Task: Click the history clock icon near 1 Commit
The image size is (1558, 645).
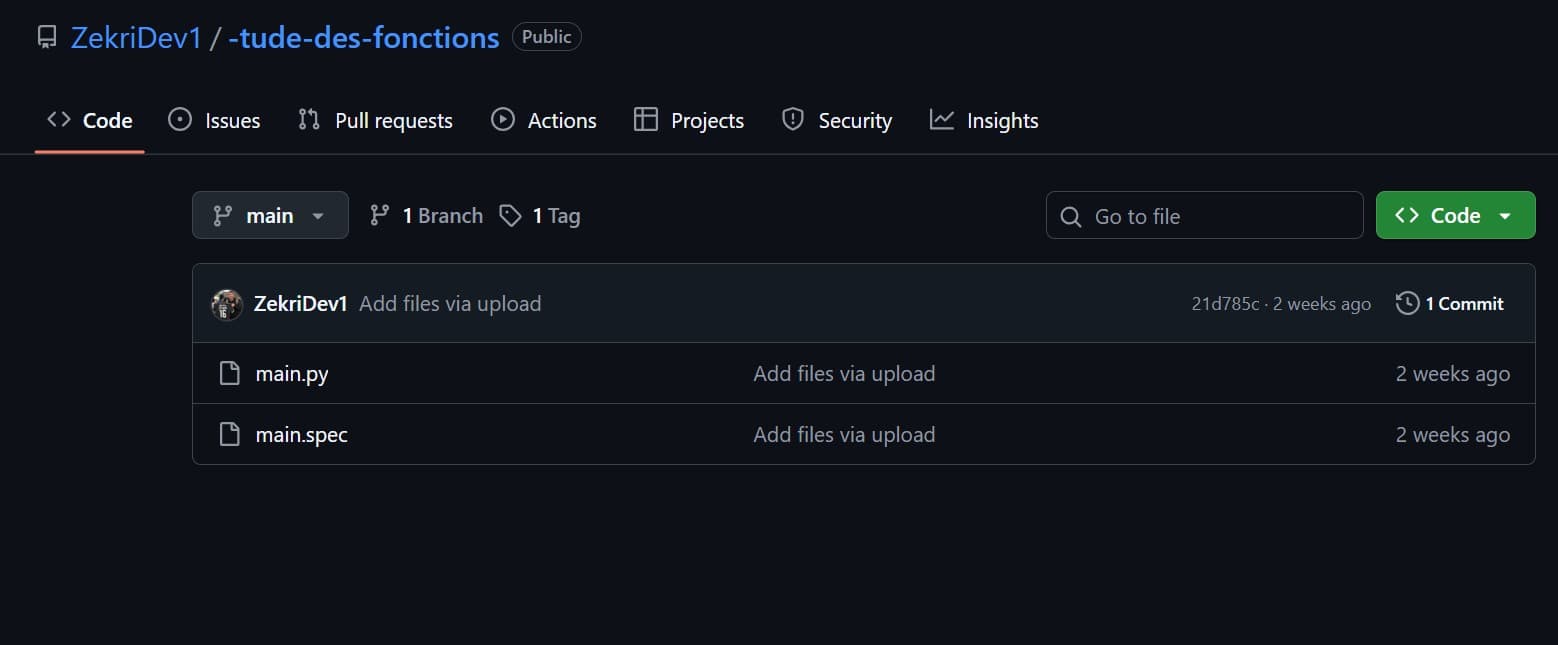Action: pos(1408,303)
